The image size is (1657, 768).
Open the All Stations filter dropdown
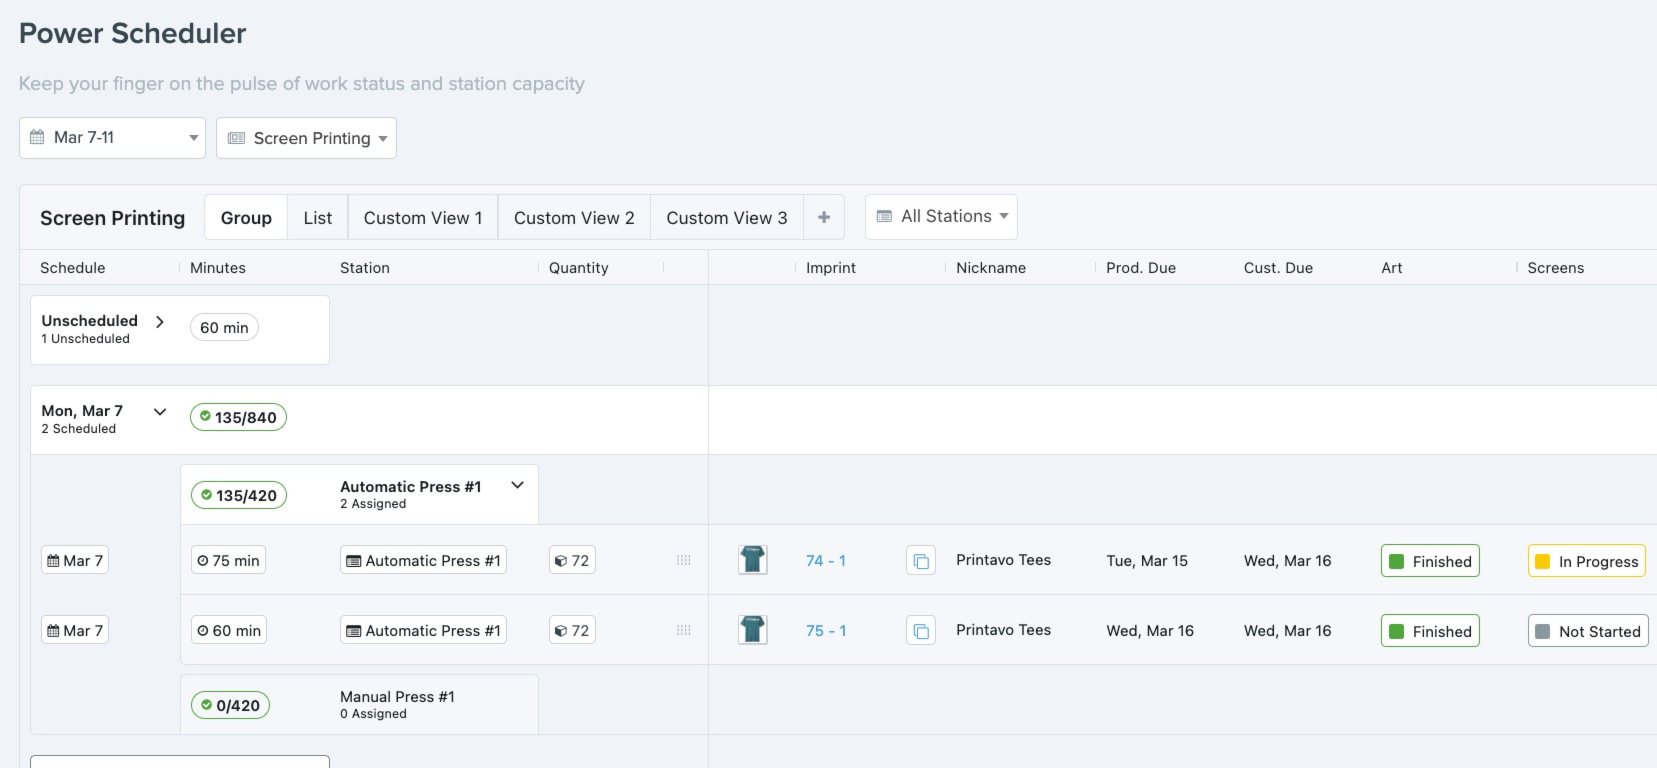(x=941, y=217)
